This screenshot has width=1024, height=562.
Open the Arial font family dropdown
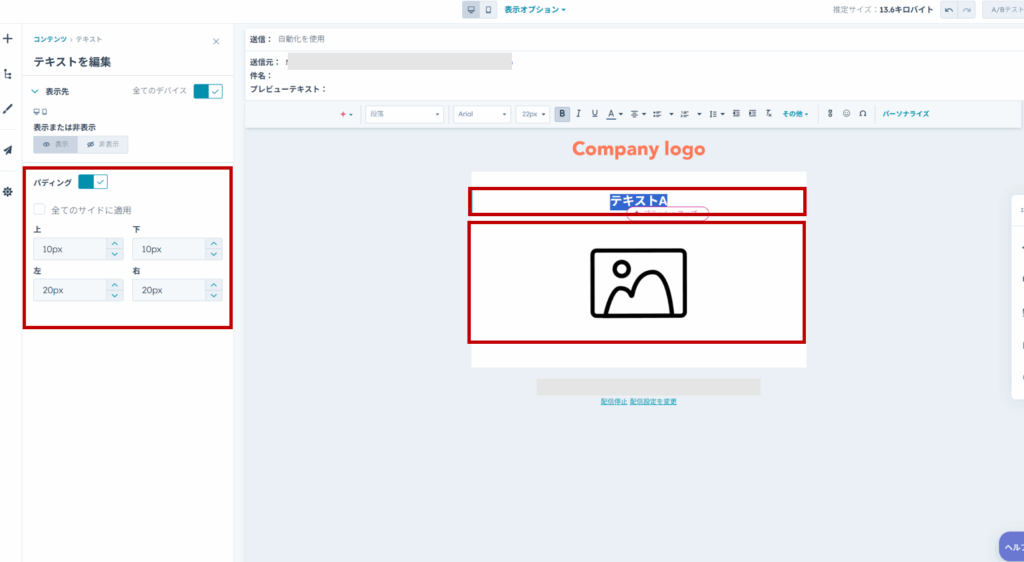point(482,114)
